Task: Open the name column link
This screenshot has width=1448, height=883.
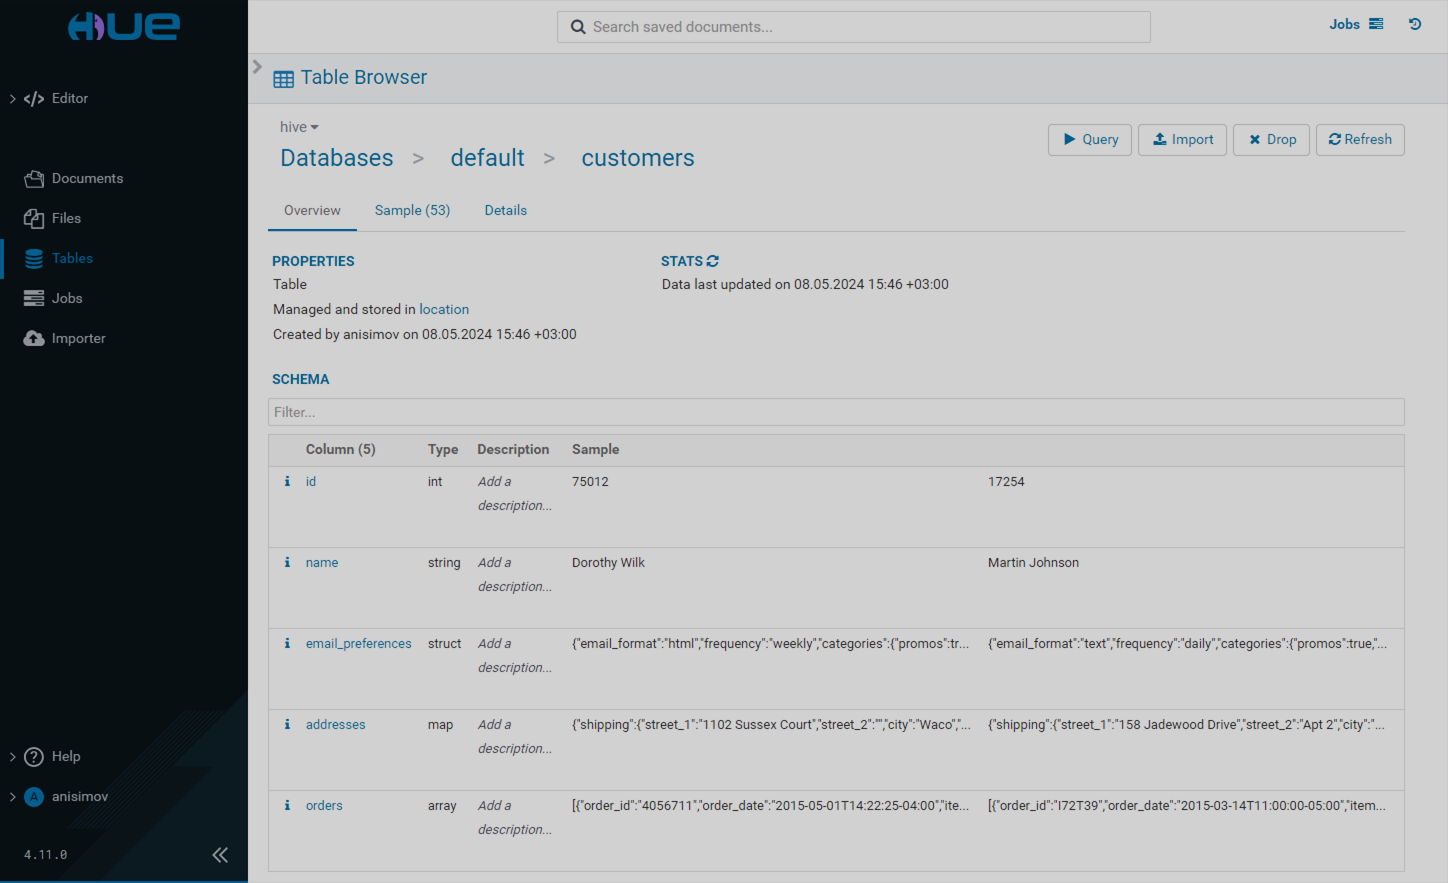Action: coord(322,563)
